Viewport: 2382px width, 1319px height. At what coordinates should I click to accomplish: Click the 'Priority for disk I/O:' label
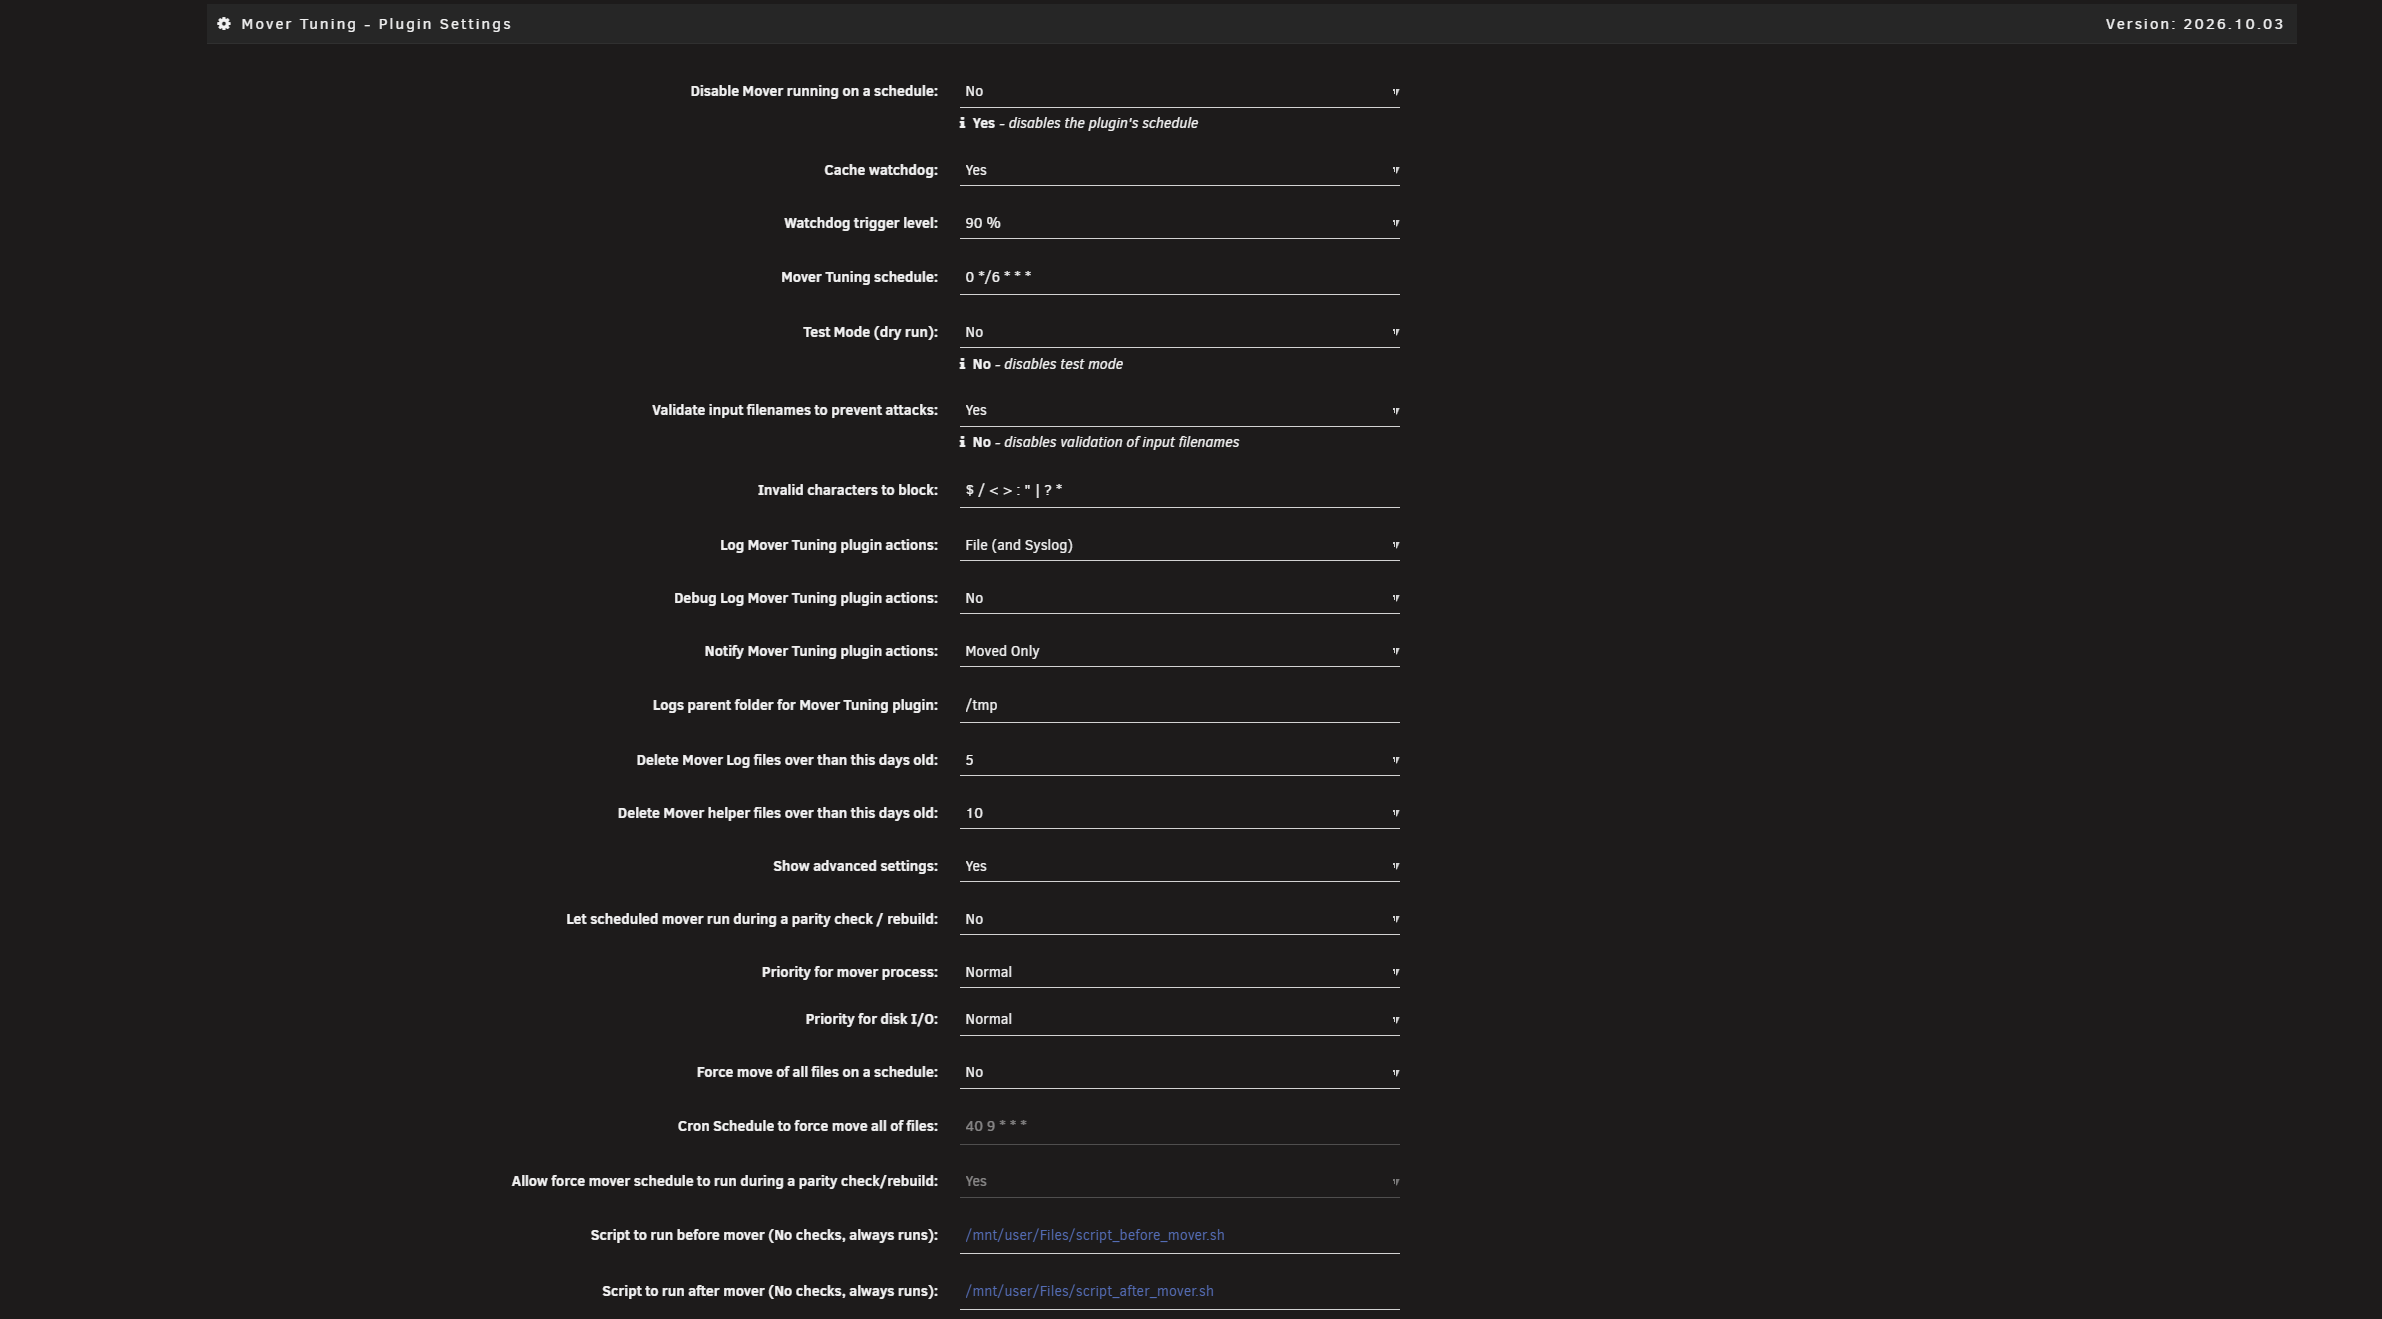[872, 1019]
